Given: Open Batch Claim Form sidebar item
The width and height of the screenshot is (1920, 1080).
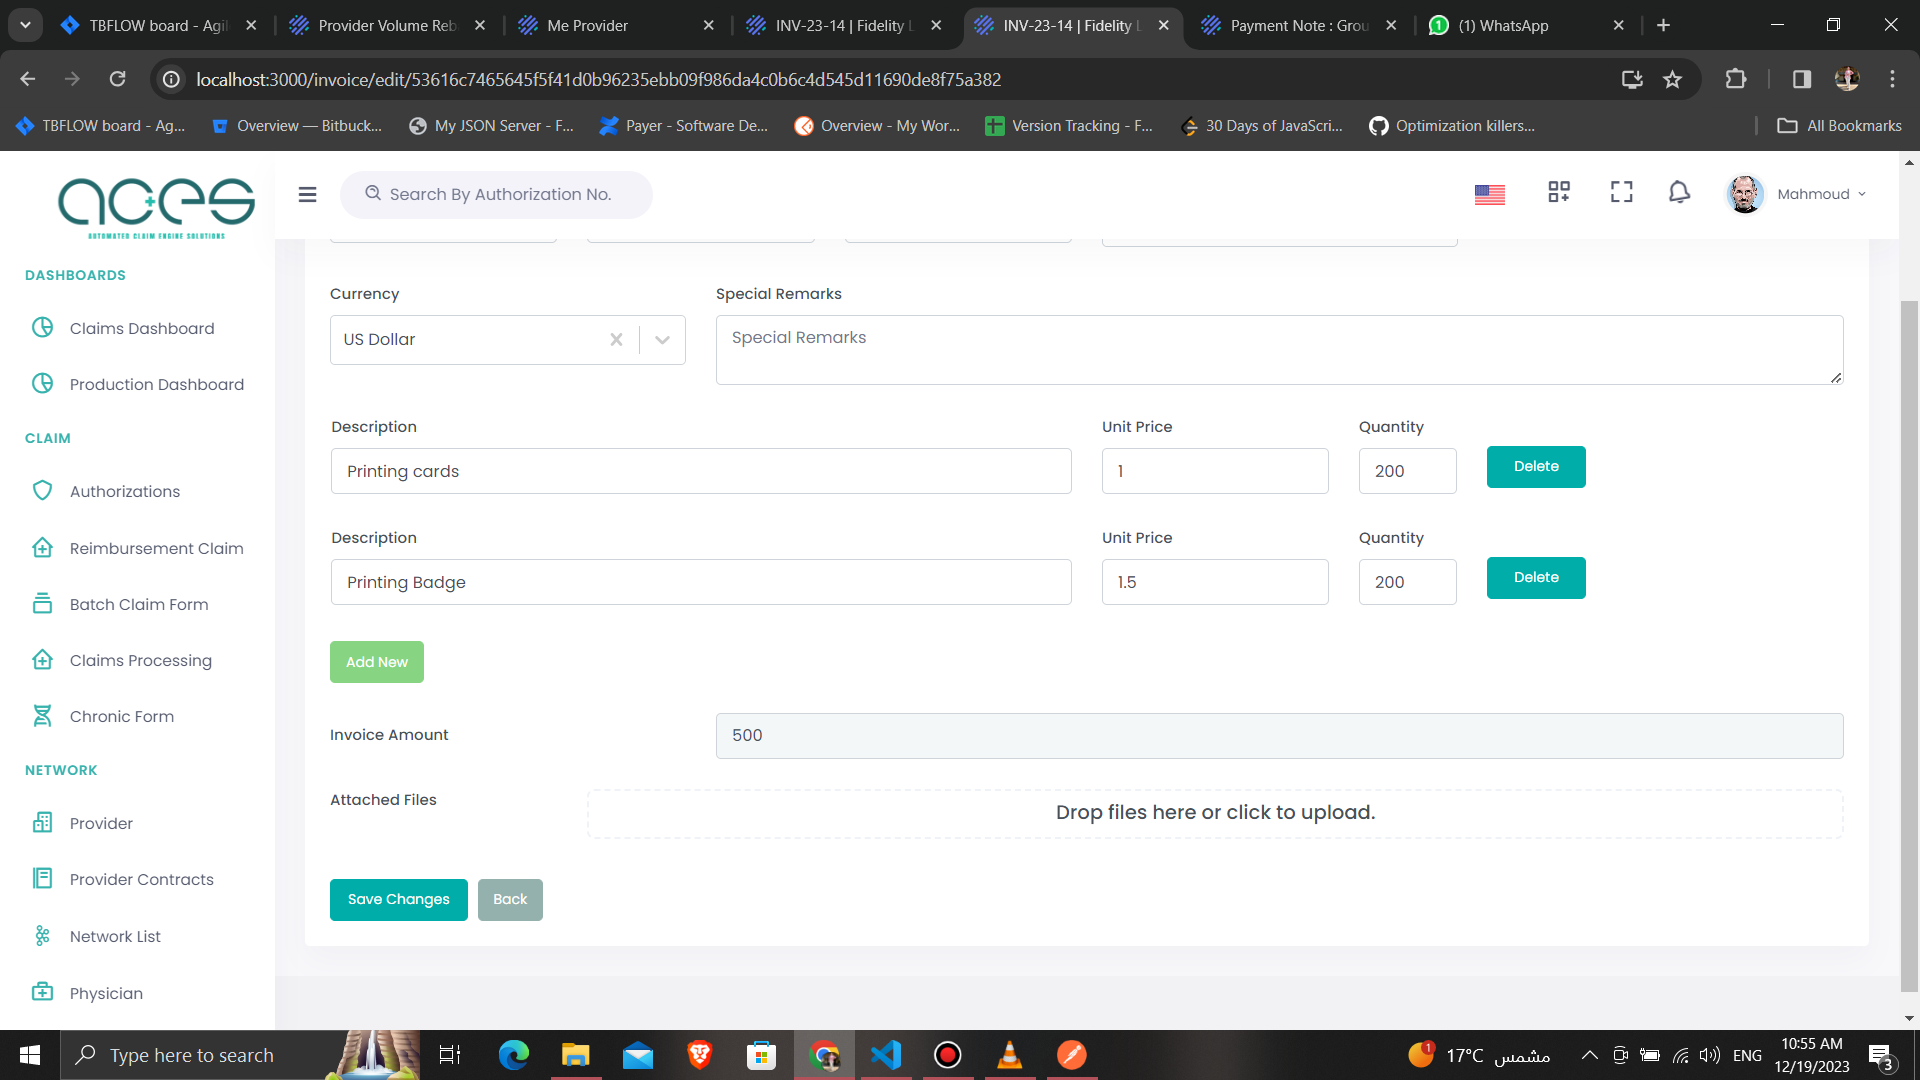Looking at the screenshot, I should click(139, 604).
